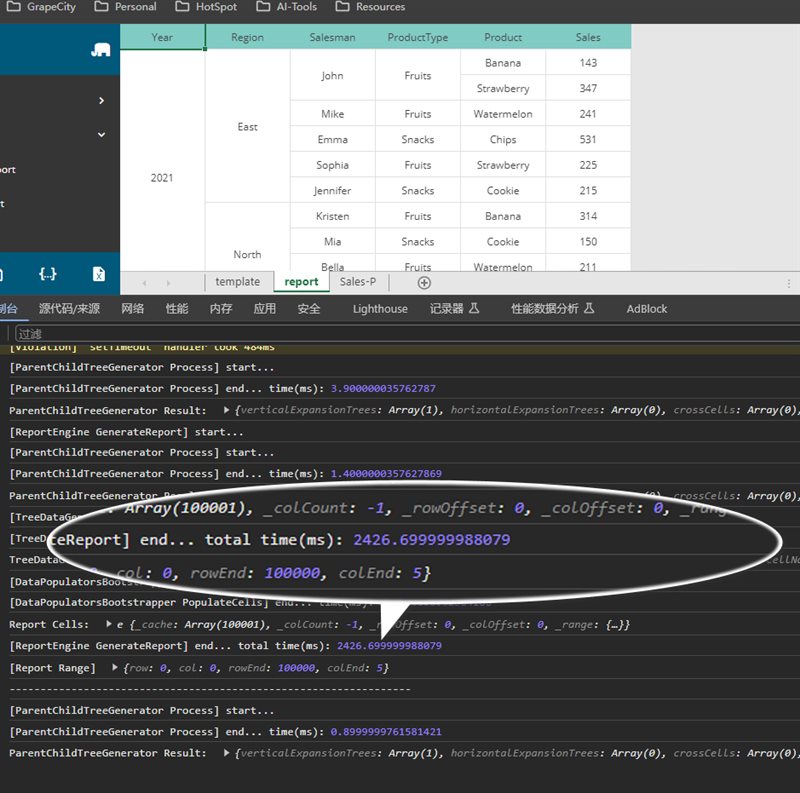Switch to the Sales-P sheet tab

[x=358, y=282]
